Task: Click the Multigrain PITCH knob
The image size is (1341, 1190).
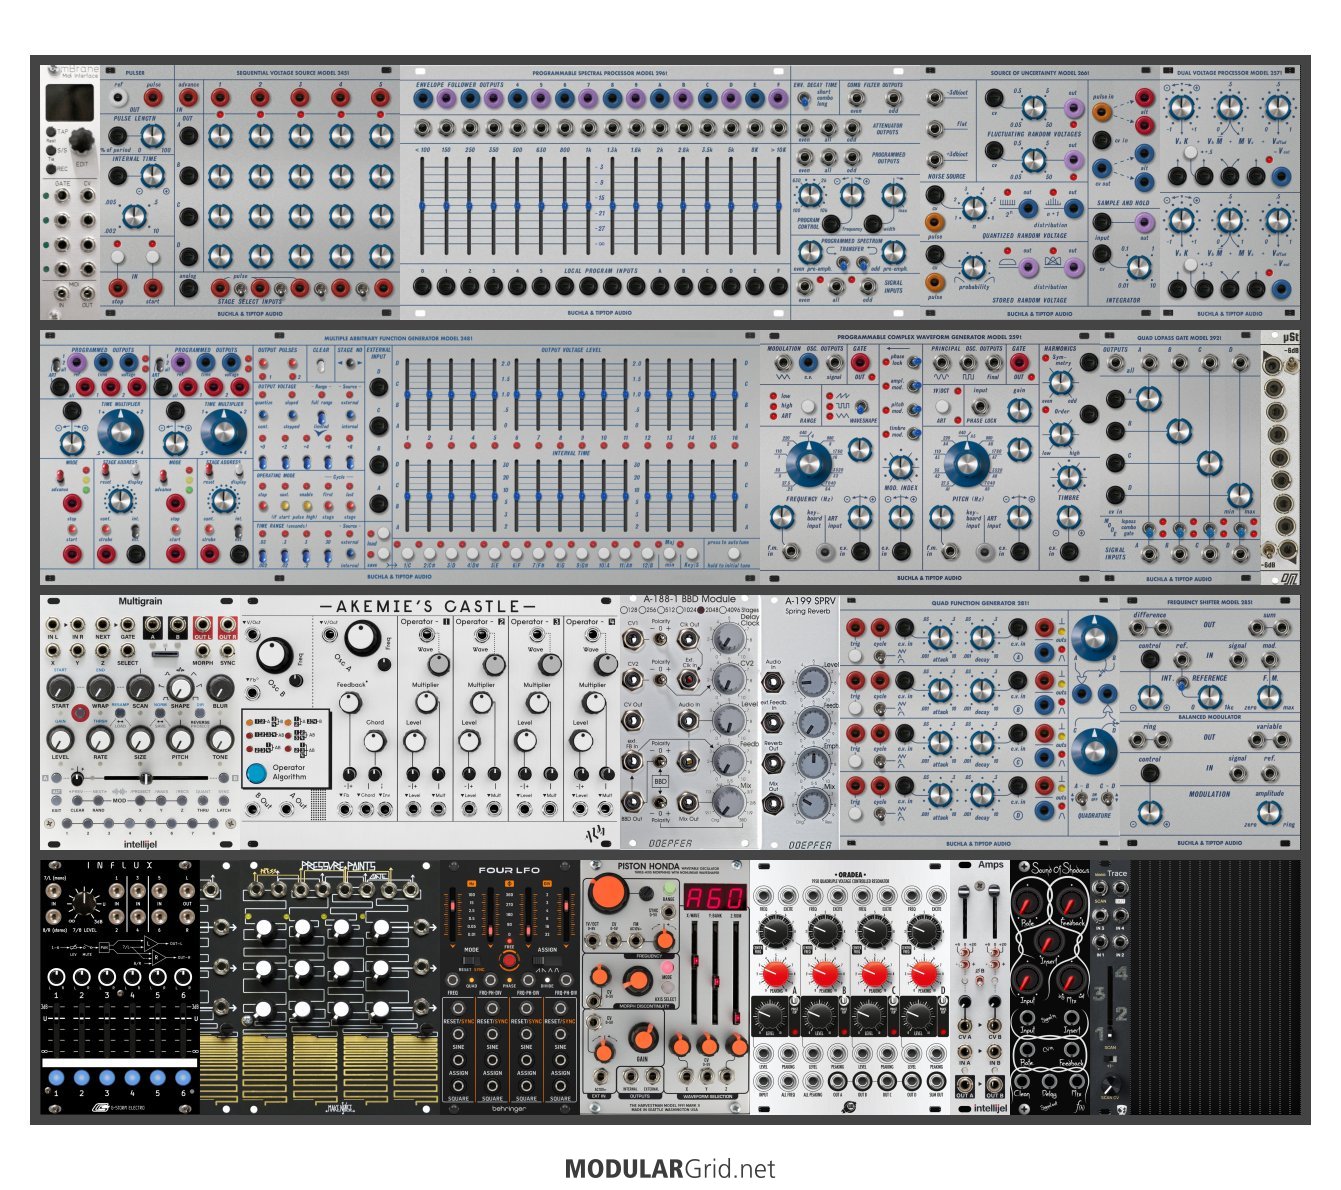Action: [180, 739]
